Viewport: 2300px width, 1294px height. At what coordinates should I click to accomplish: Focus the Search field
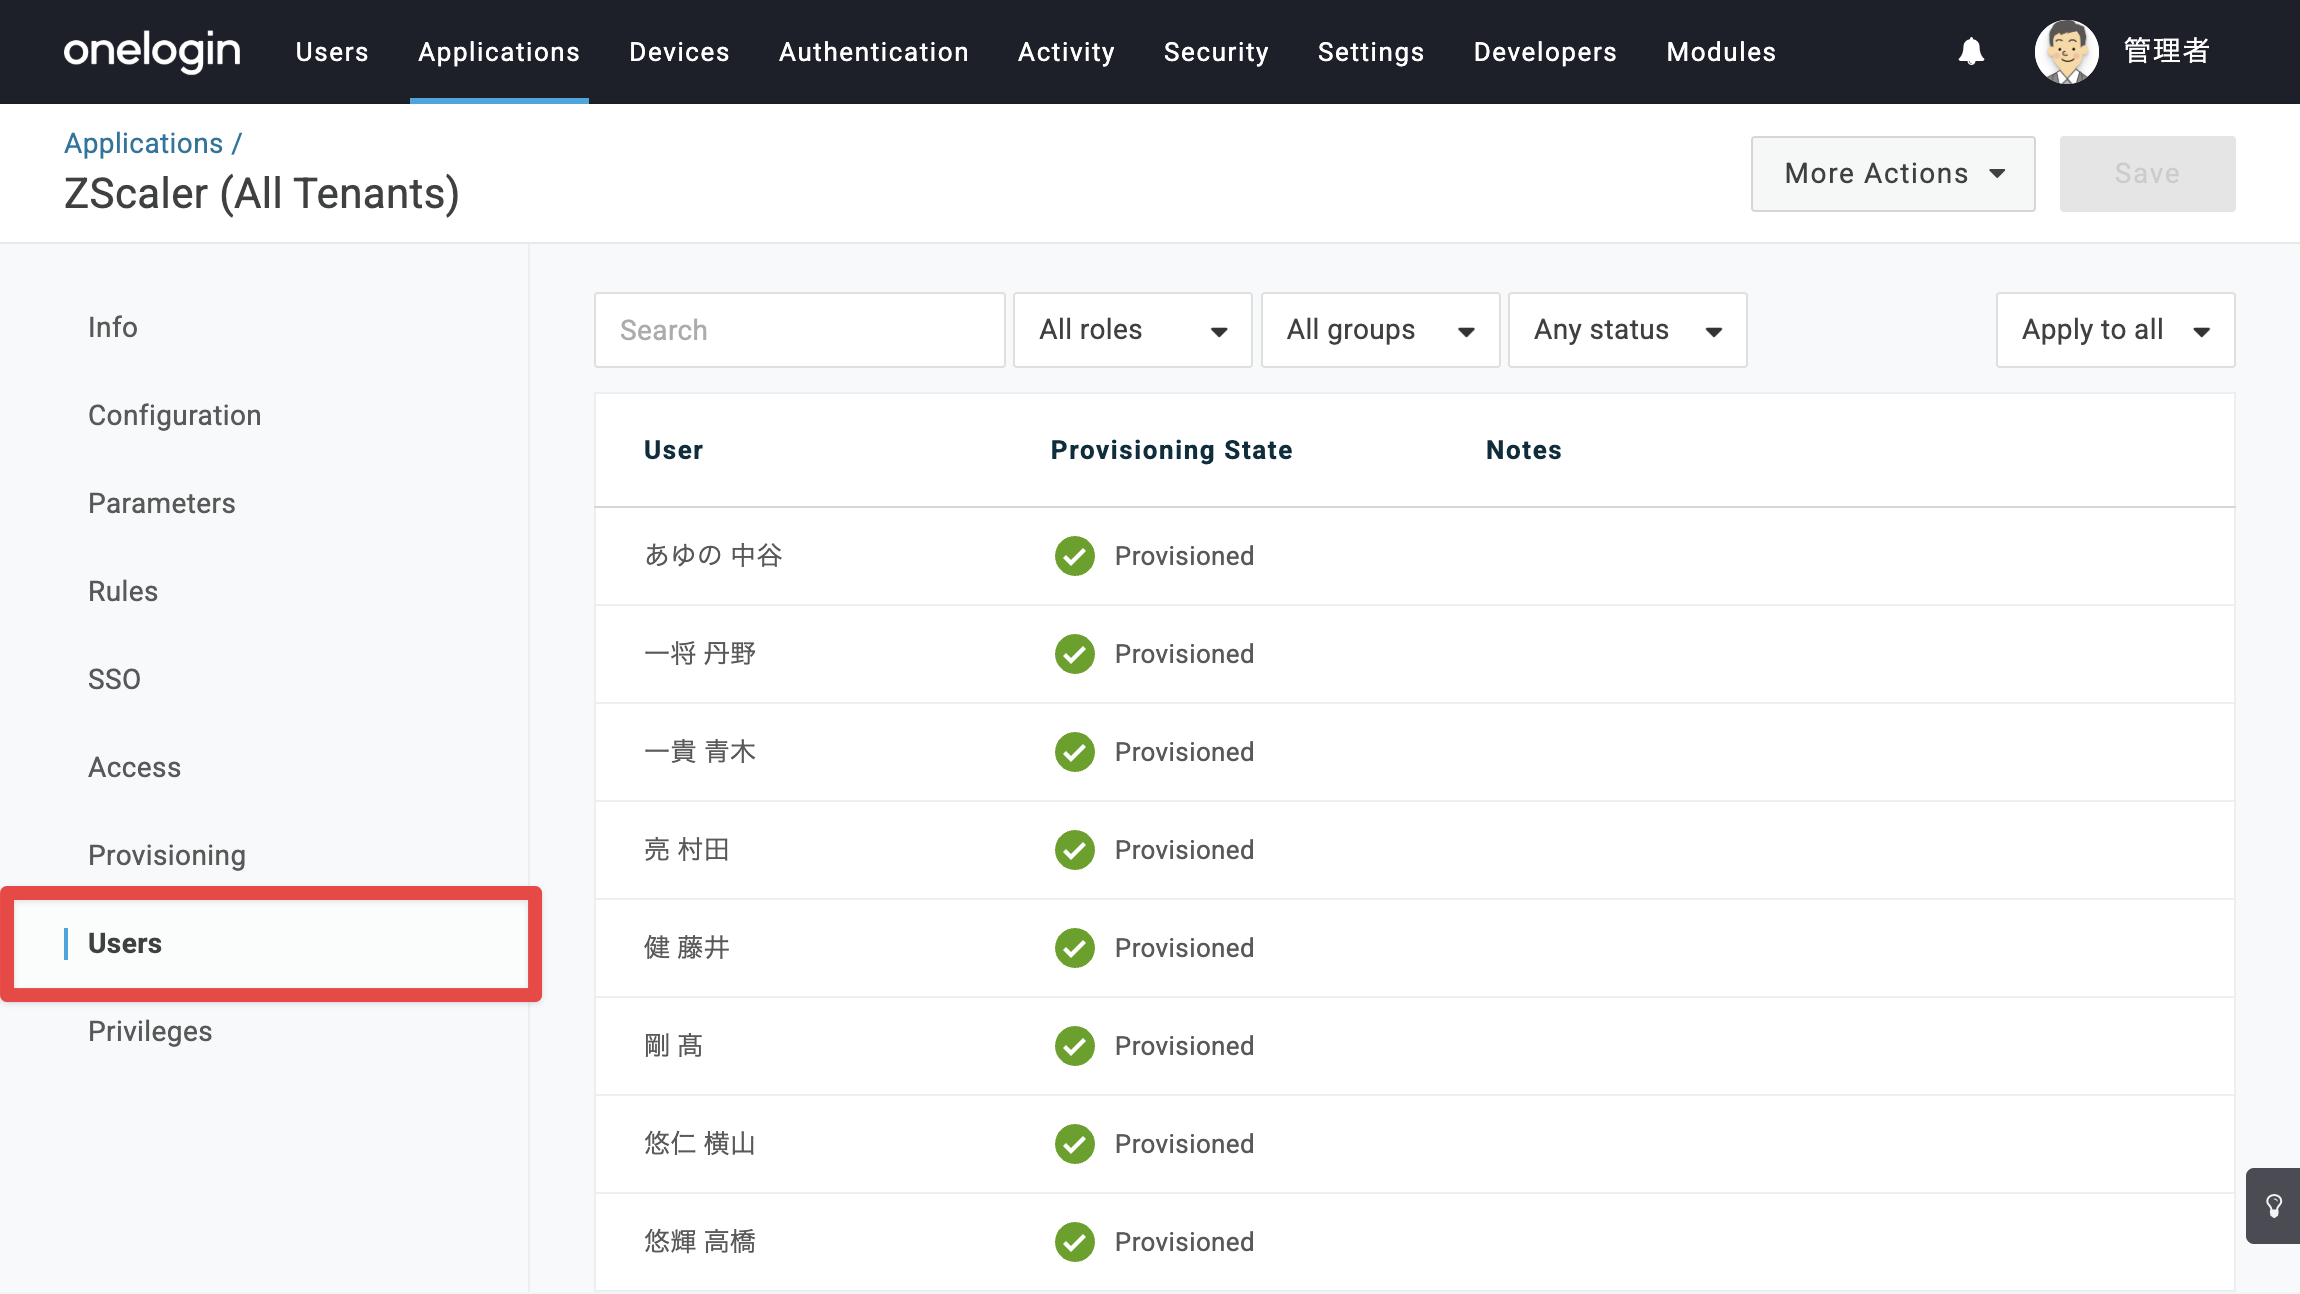(x=799, y=330)
